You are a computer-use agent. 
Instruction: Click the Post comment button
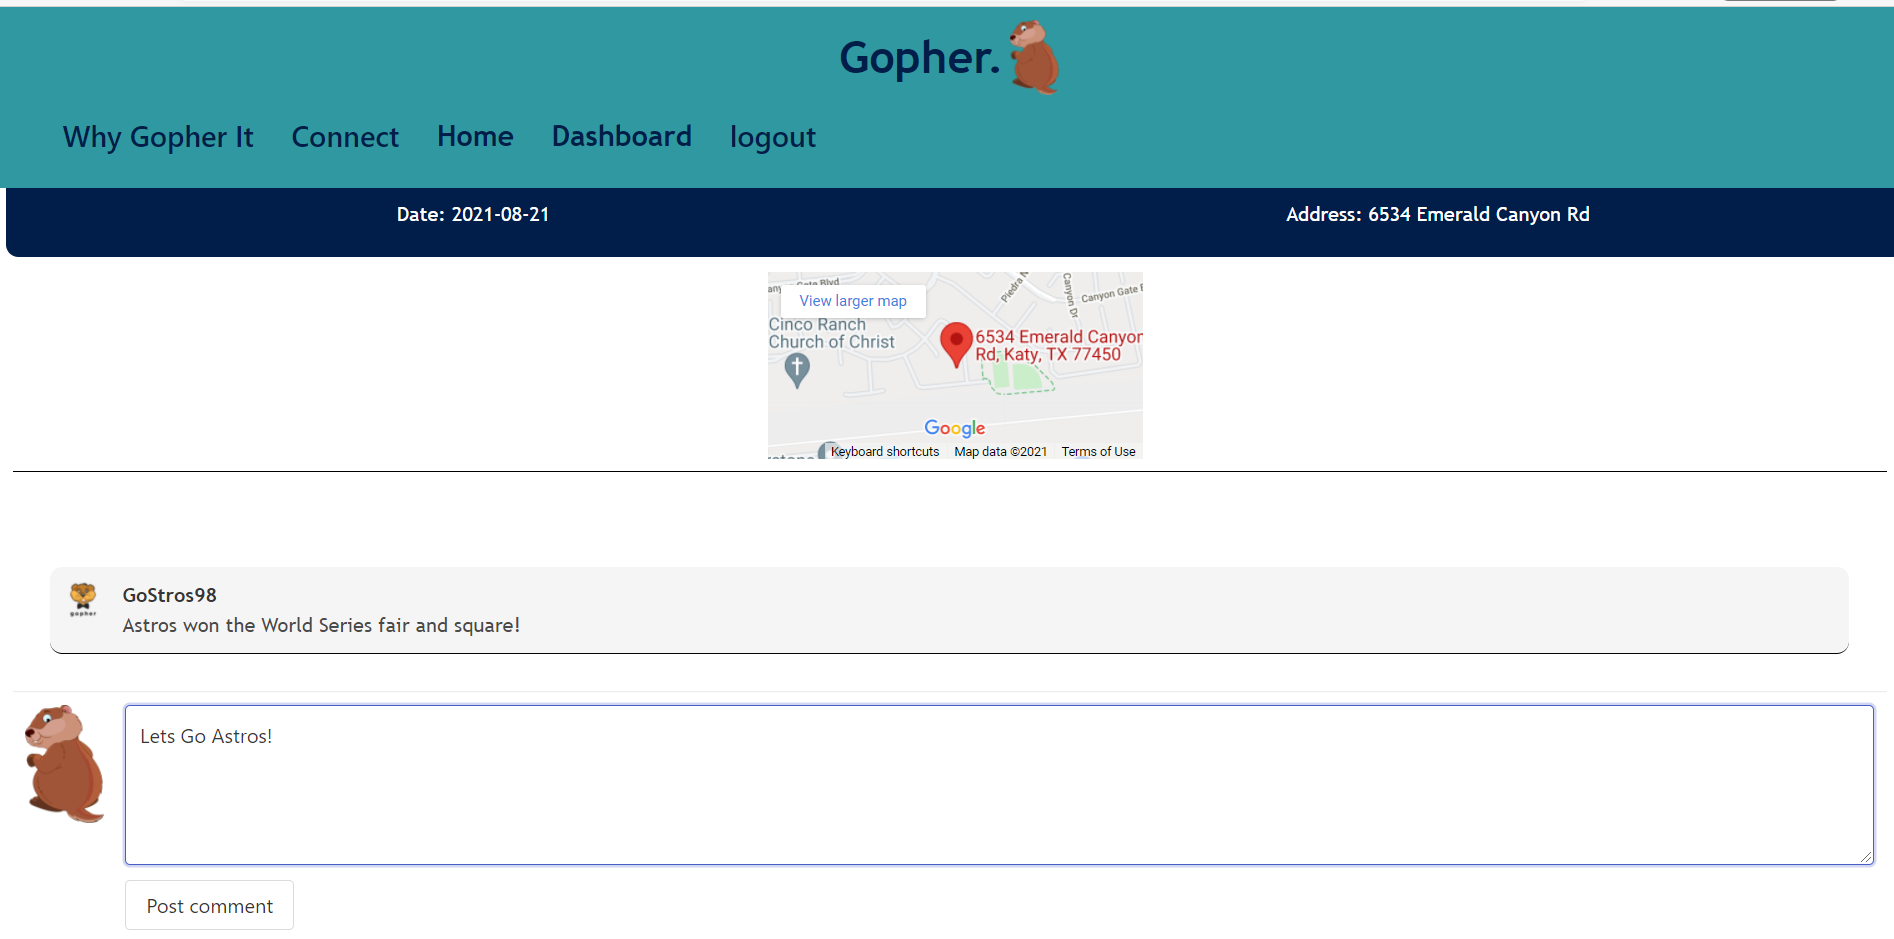209,905
